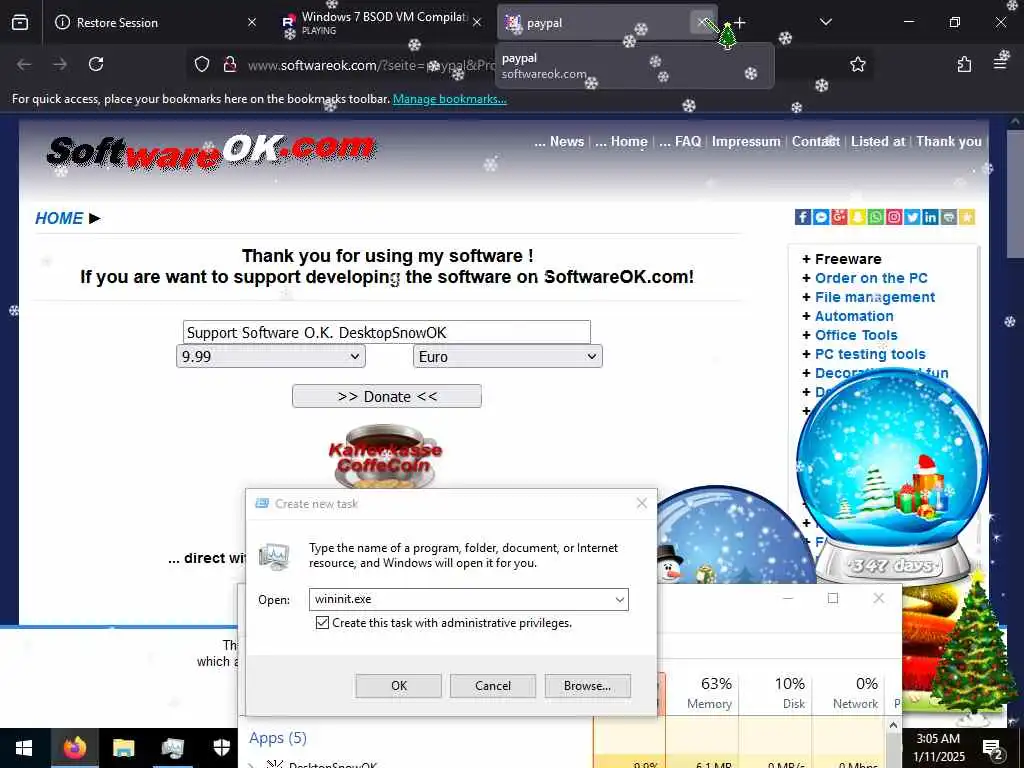Open Office Tools category
This screenshot has height=768, width=1024.
[856, 335]
